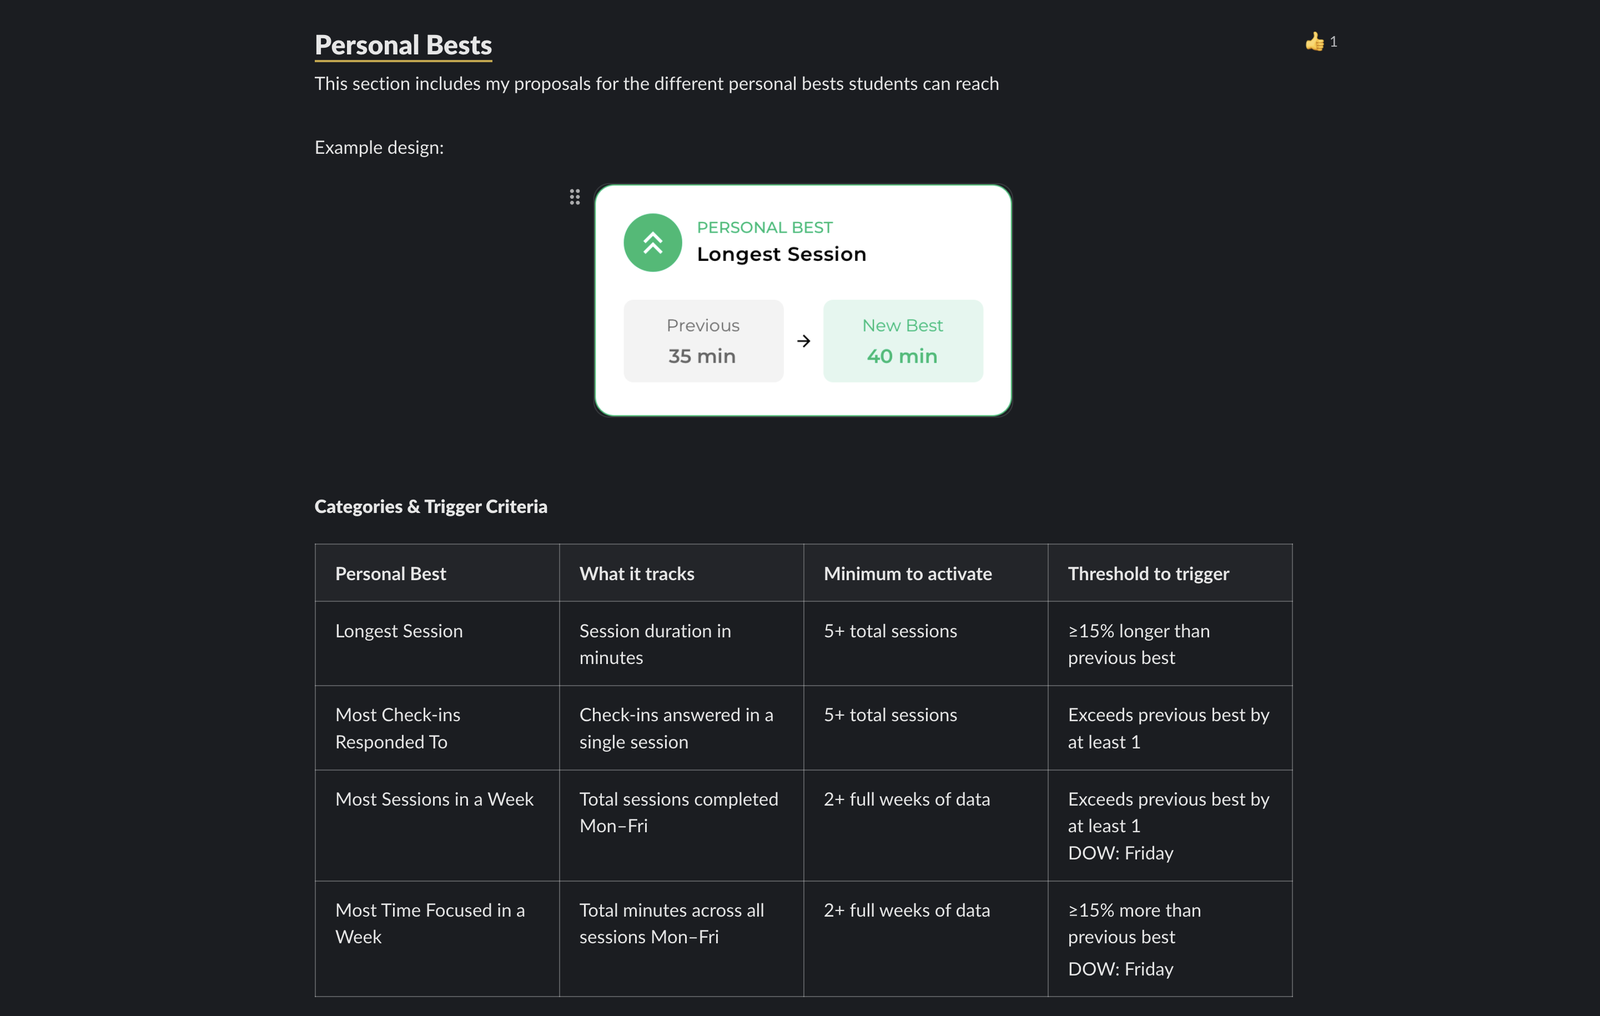This screenshot has height=1016, width=1600.
Task: Click the Session duration in minutes cell
Action: pos(681,643)
